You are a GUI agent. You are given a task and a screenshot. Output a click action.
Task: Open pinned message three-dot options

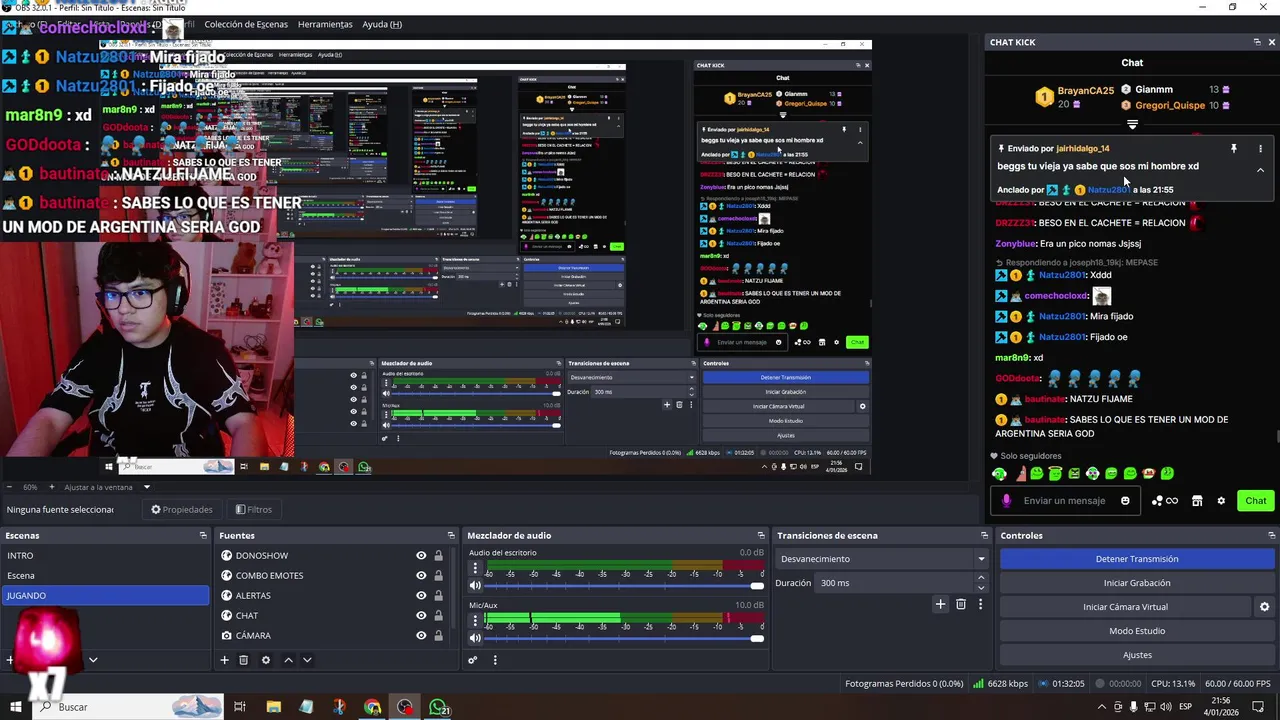click(1260, 148)
